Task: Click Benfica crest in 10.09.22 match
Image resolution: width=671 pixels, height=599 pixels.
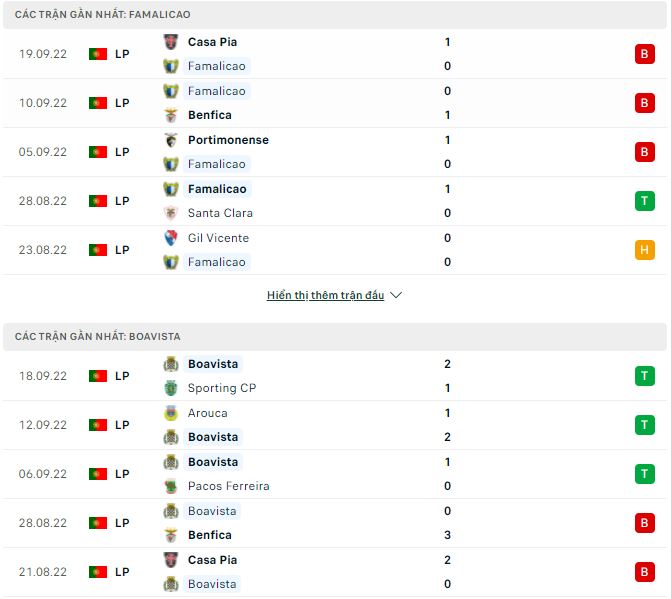Action: click(171, 115)
